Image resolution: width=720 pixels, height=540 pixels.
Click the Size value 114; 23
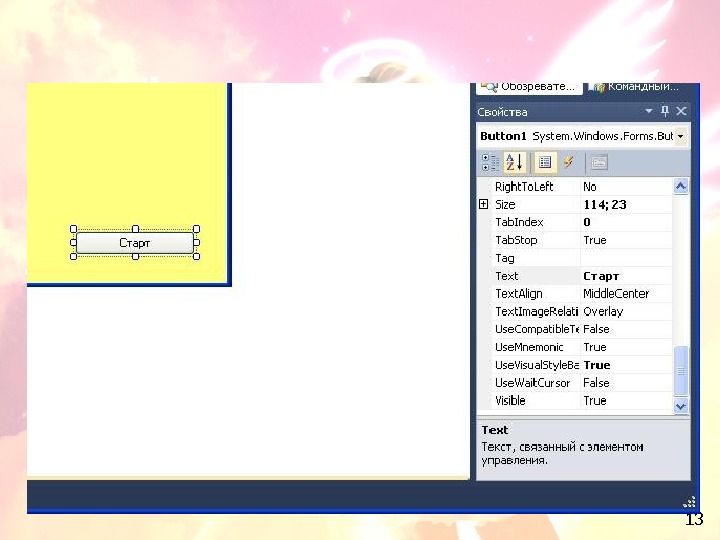tap(605, 204)
